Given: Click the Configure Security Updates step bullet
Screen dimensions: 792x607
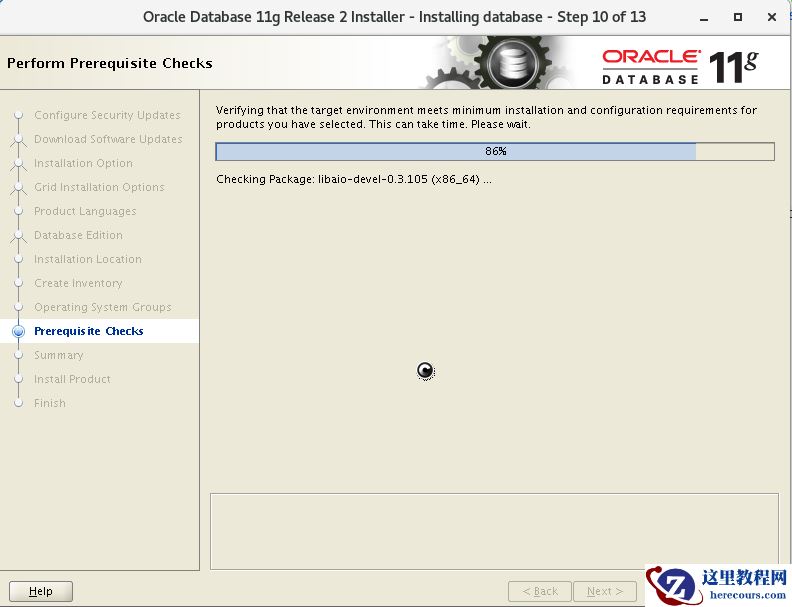Looking at the screenshot, I should pyautogui.click(x=19, y=115).
